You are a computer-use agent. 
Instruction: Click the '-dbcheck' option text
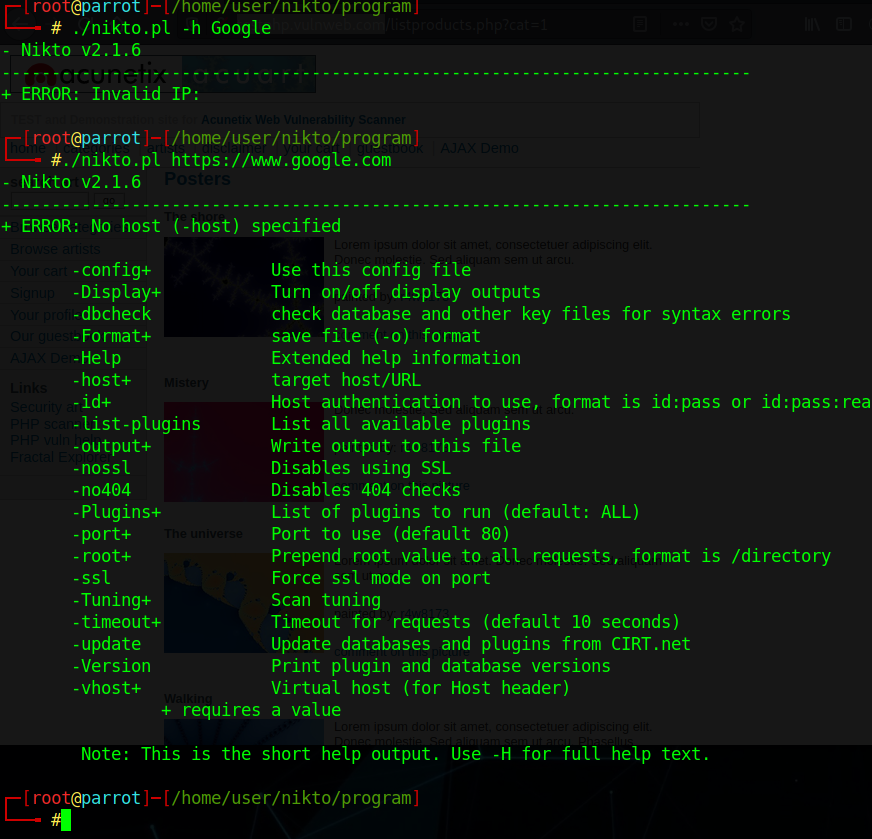click(x=111, y=314)
